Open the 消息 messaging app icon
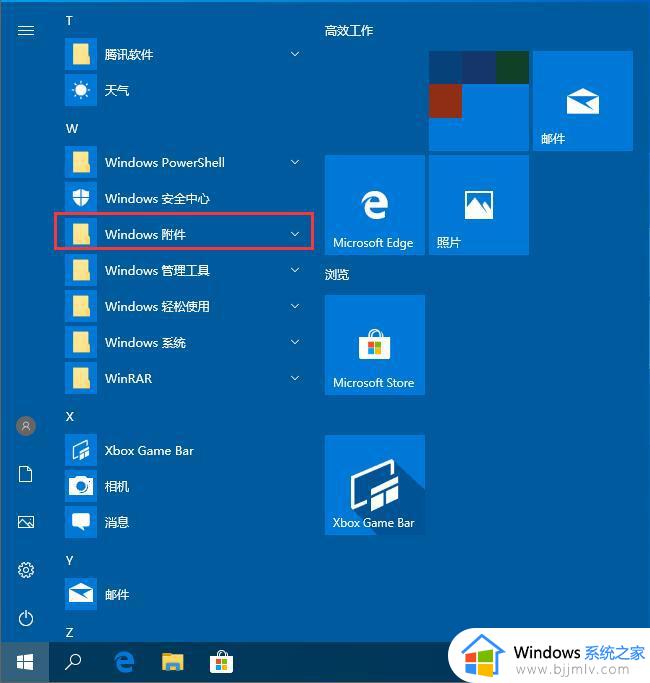 [81, 522]
